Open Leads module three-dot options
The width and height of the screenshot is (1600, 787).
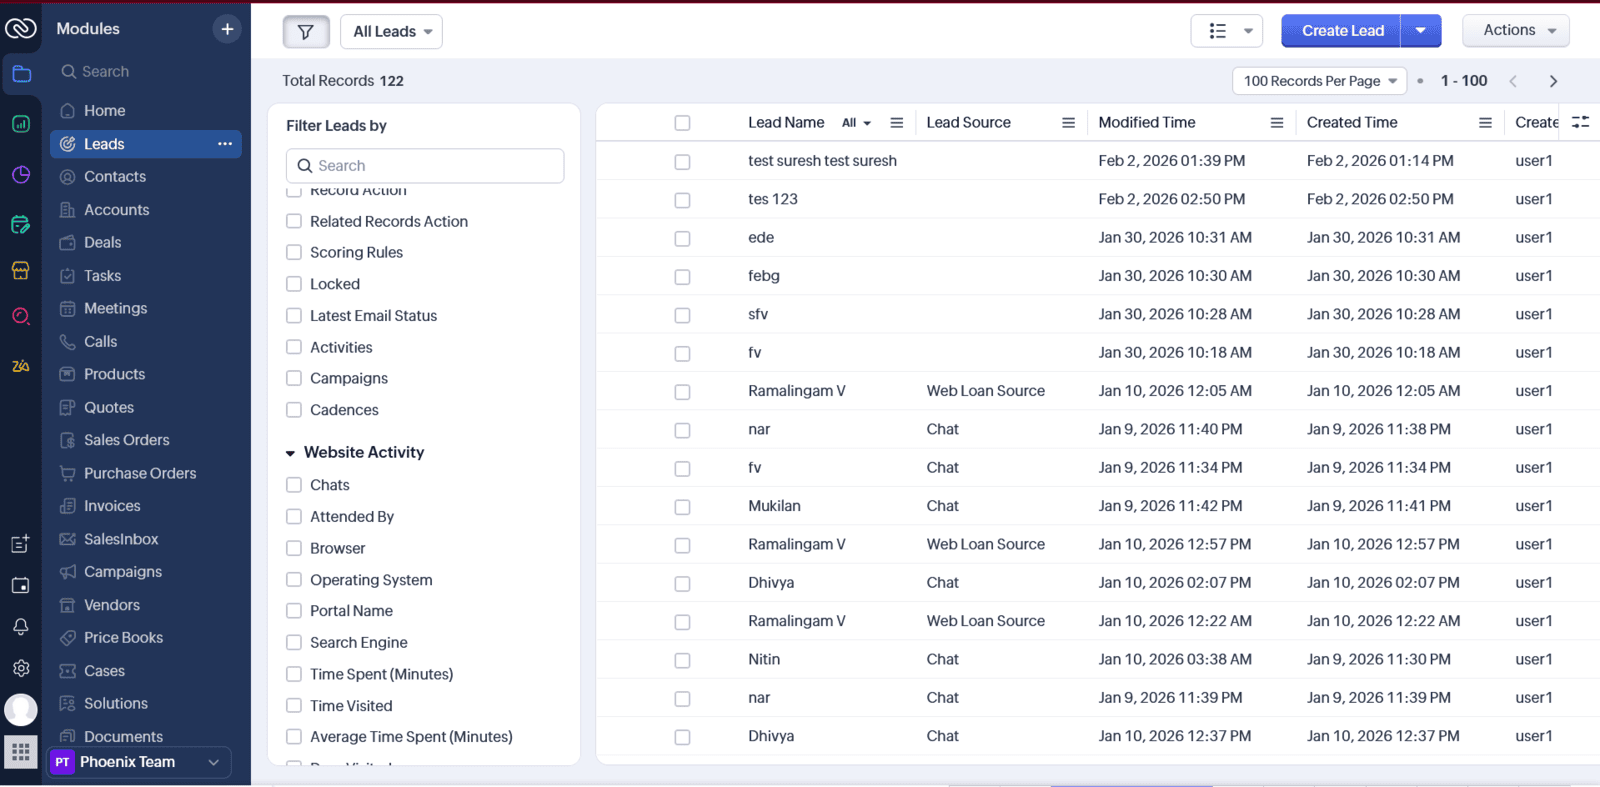click(x=225, y=144)
